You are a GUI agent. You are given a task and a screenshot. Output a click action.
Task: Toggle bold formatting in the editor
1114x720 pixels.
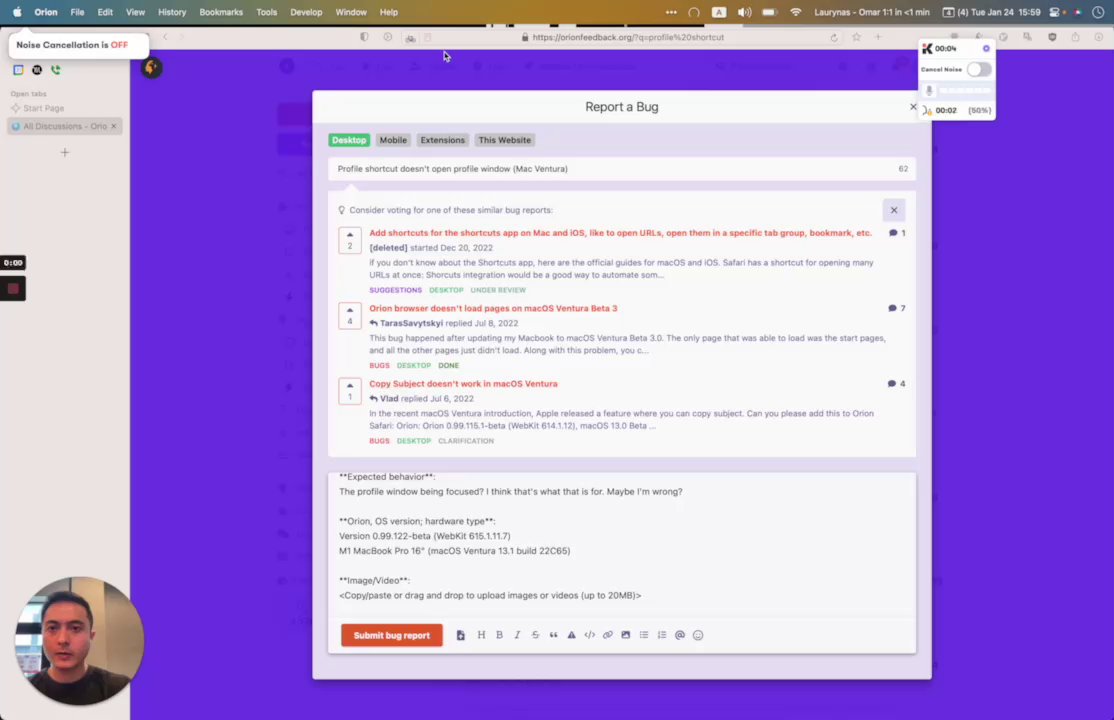(x=499, y=635)
